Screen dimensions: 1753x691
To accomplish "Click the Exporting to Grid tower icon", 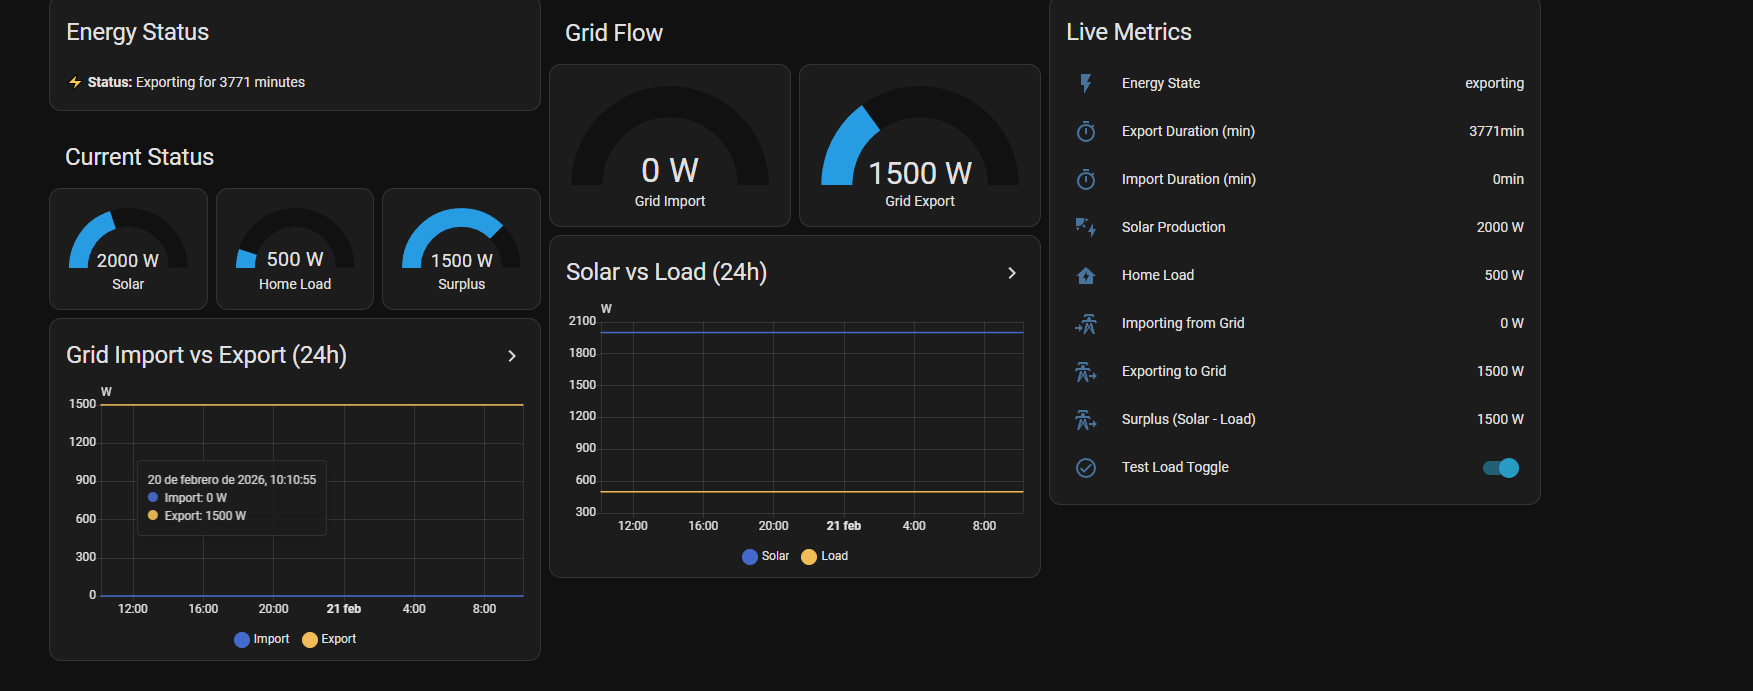I will pos(1086,371).
